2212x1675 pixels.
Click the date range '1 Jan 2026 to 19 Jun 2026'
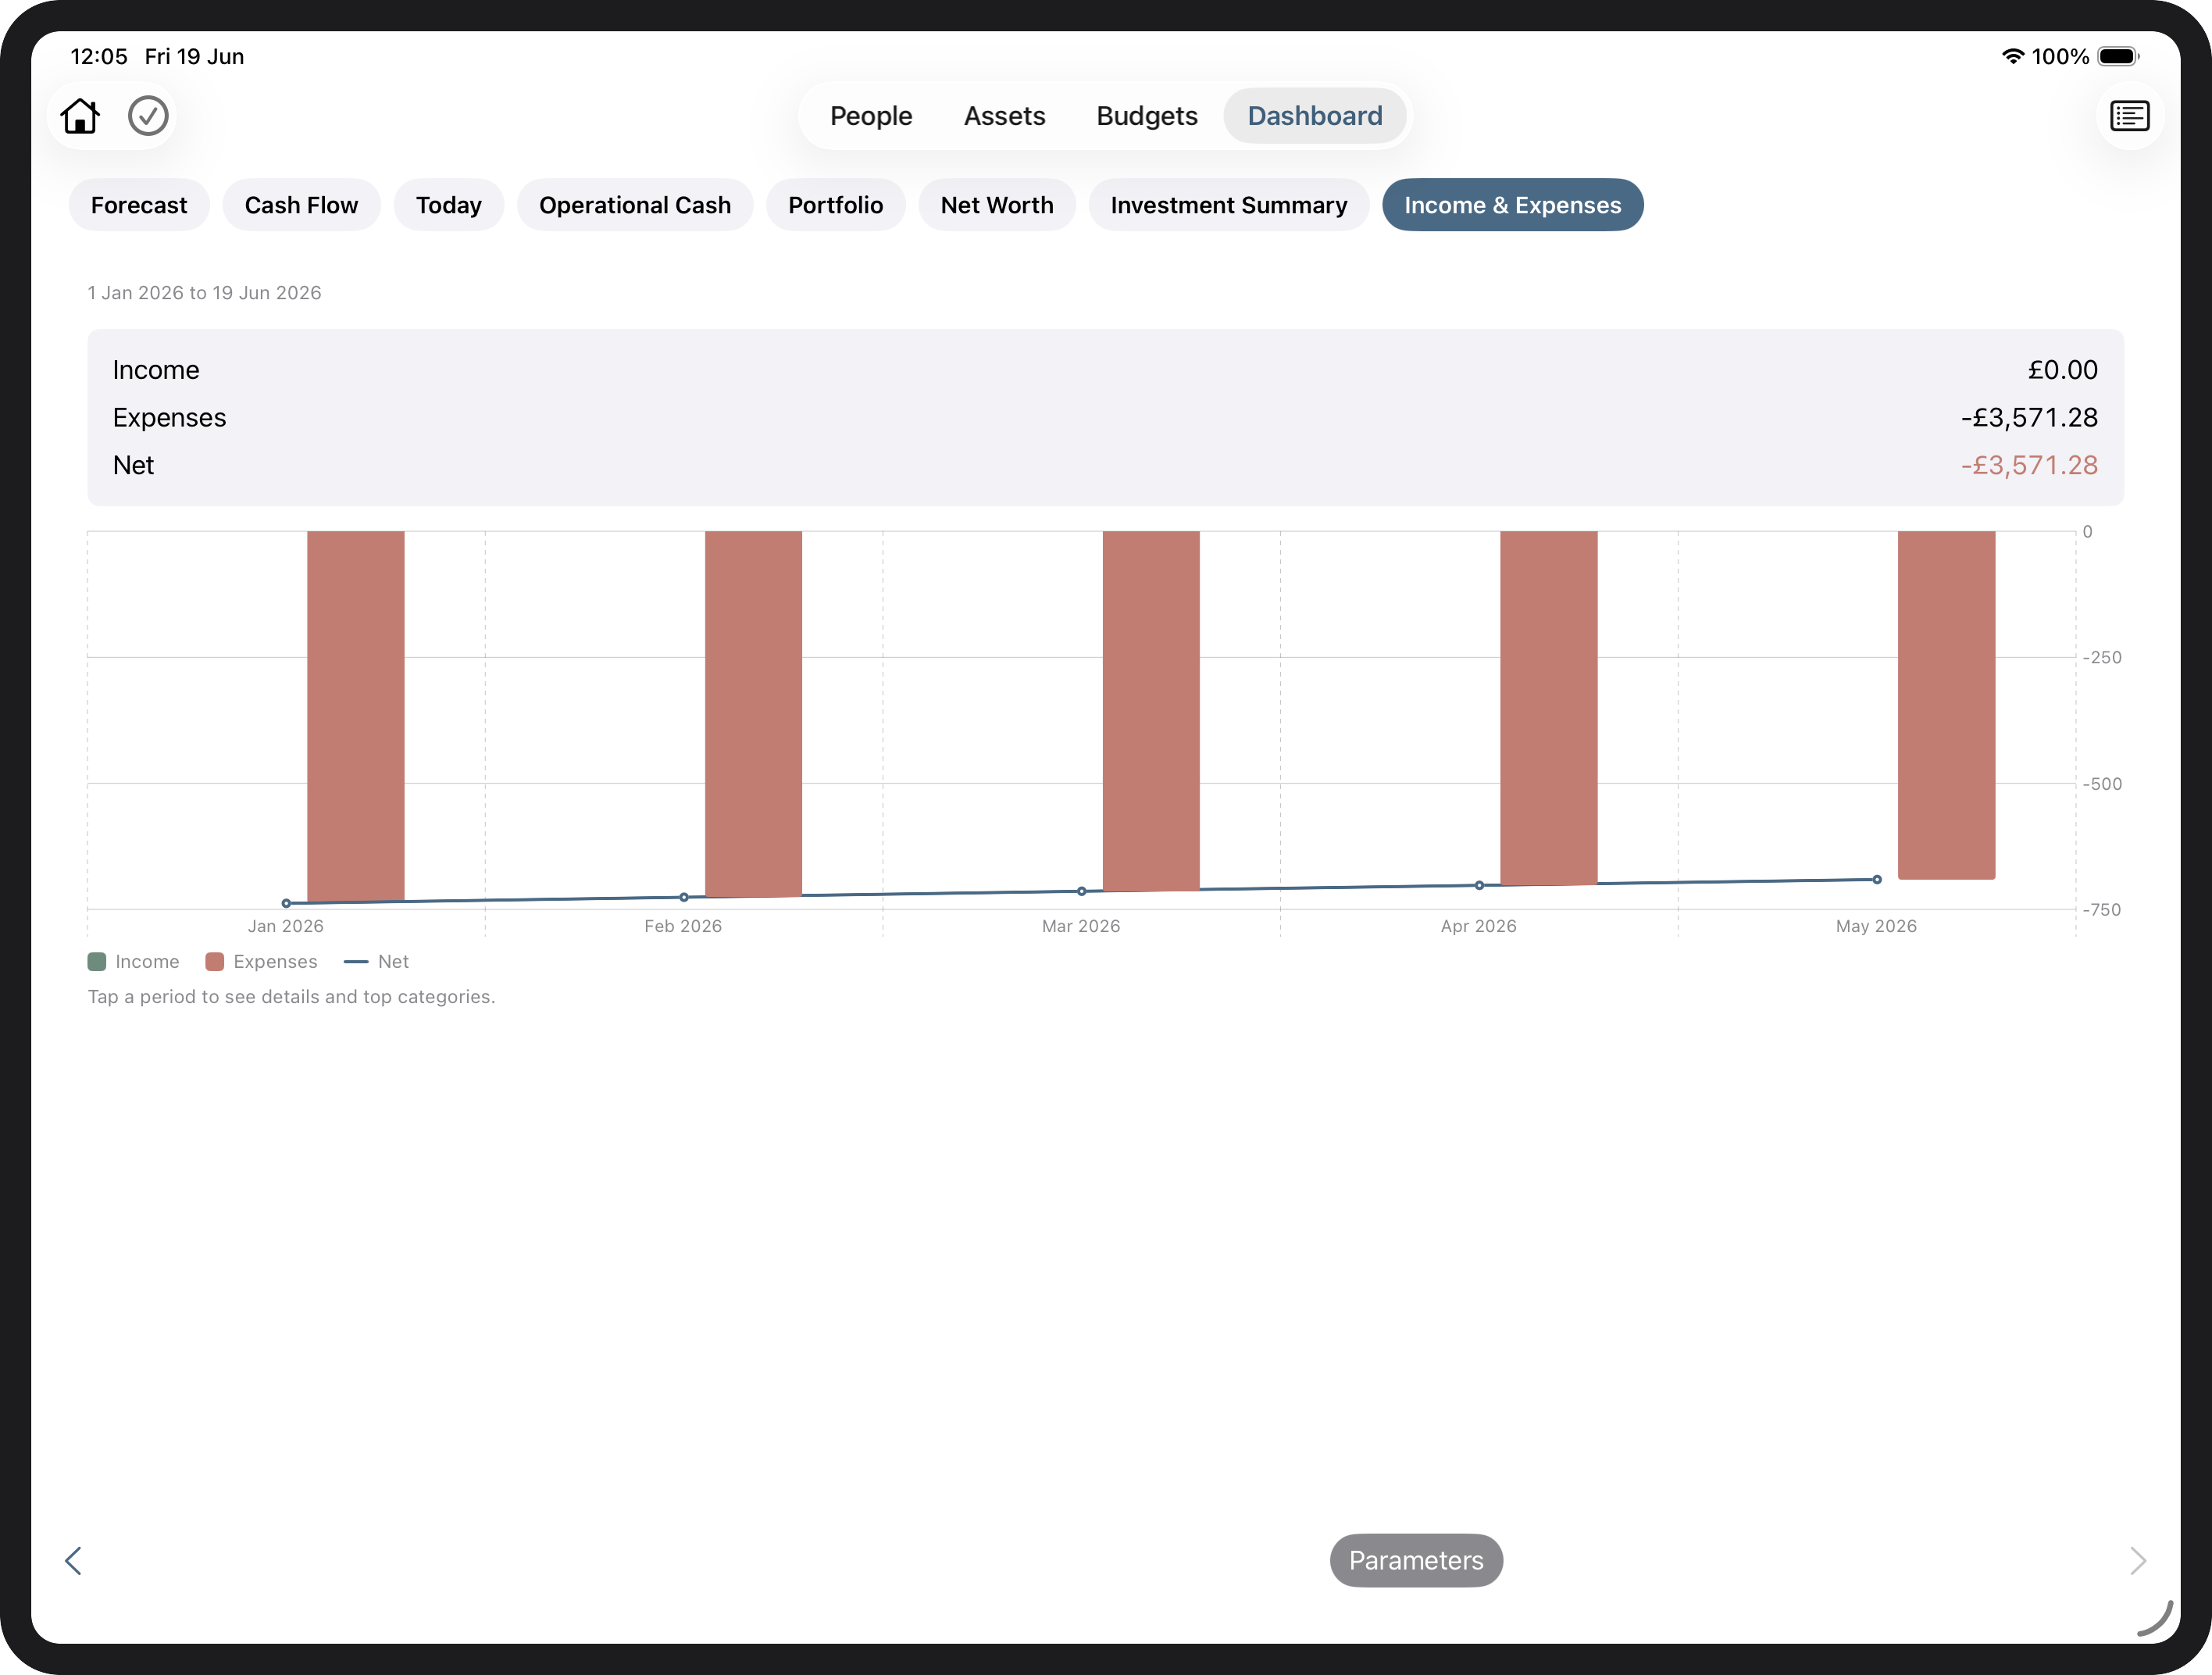coord(204,293)
